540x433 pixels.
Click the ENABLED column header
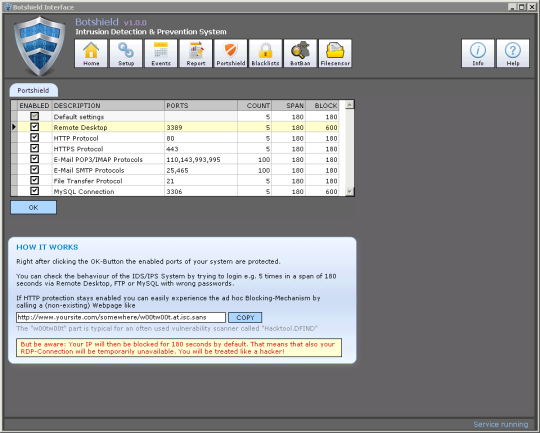34,105
